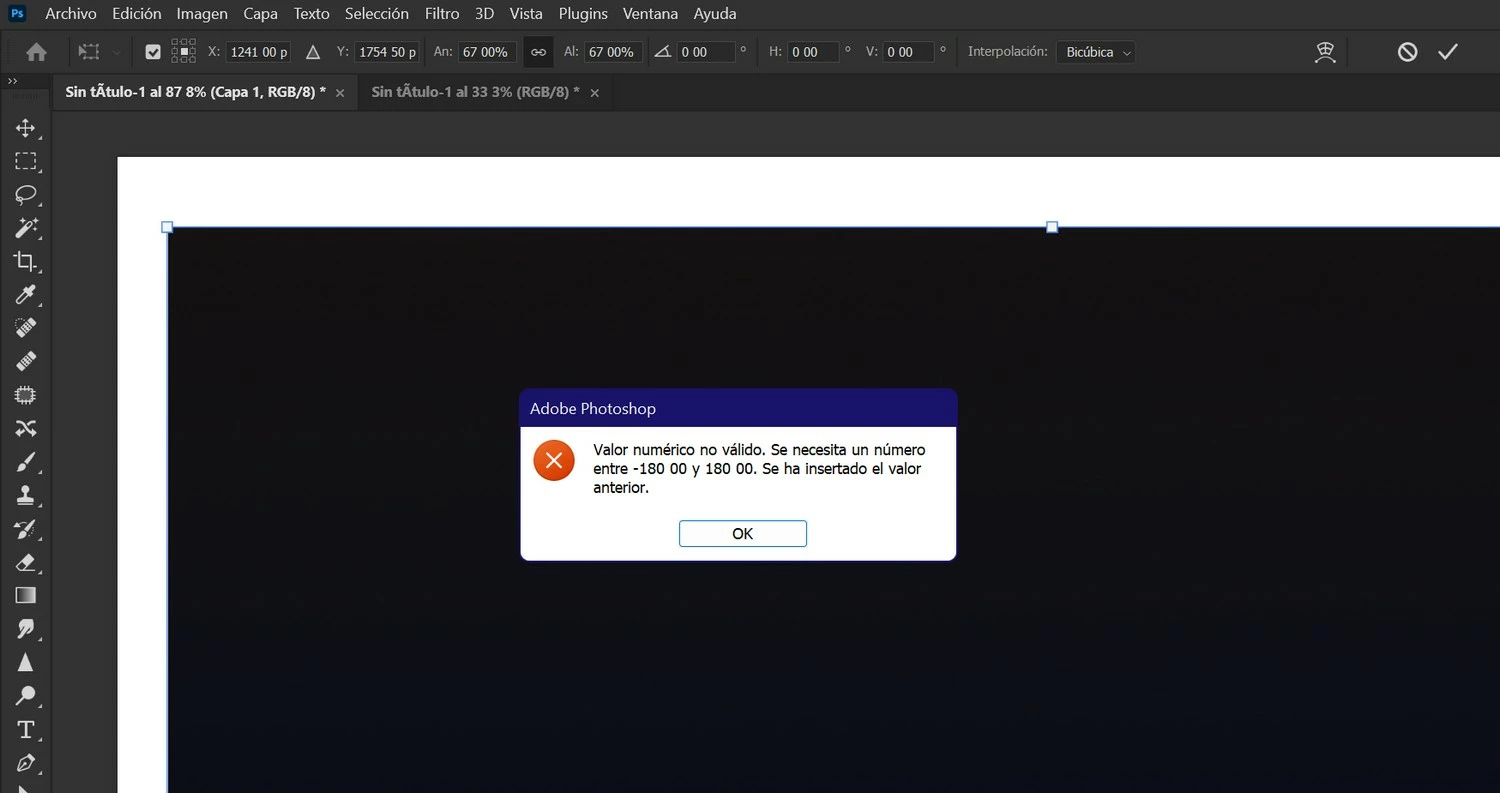Select the Dodge tool
The width and height of the screenshot is (1500, 793).
(x=26, y=696)
